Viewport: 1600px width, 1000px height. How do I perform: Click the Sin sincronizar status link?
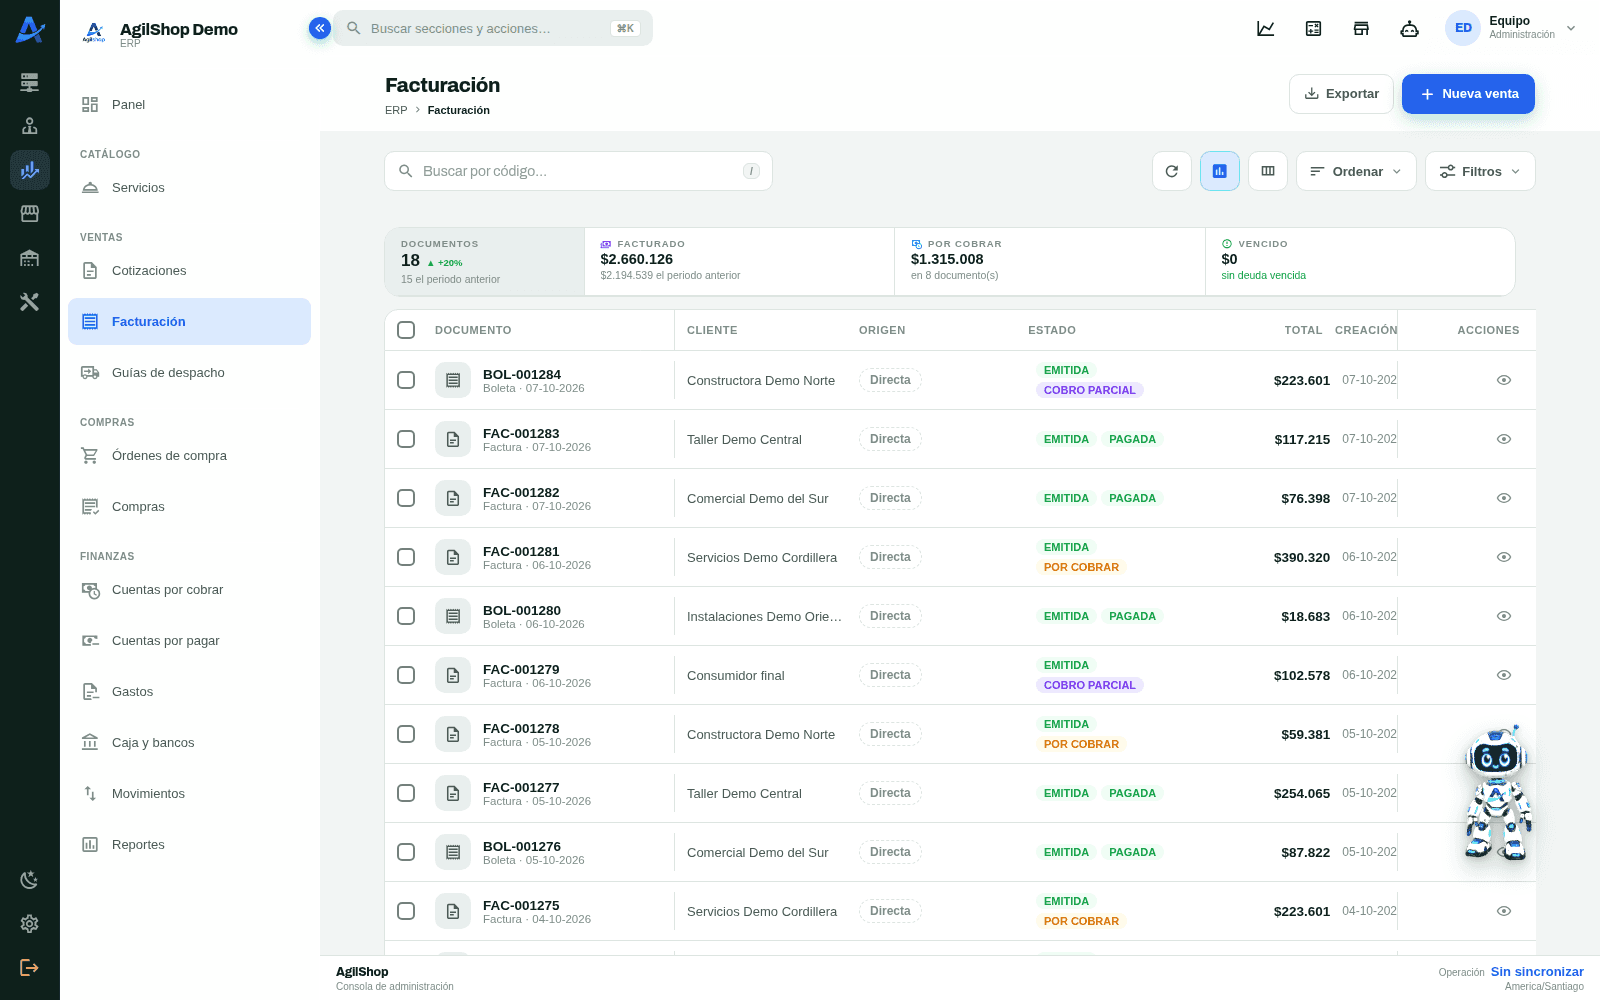coord(1537,972)
